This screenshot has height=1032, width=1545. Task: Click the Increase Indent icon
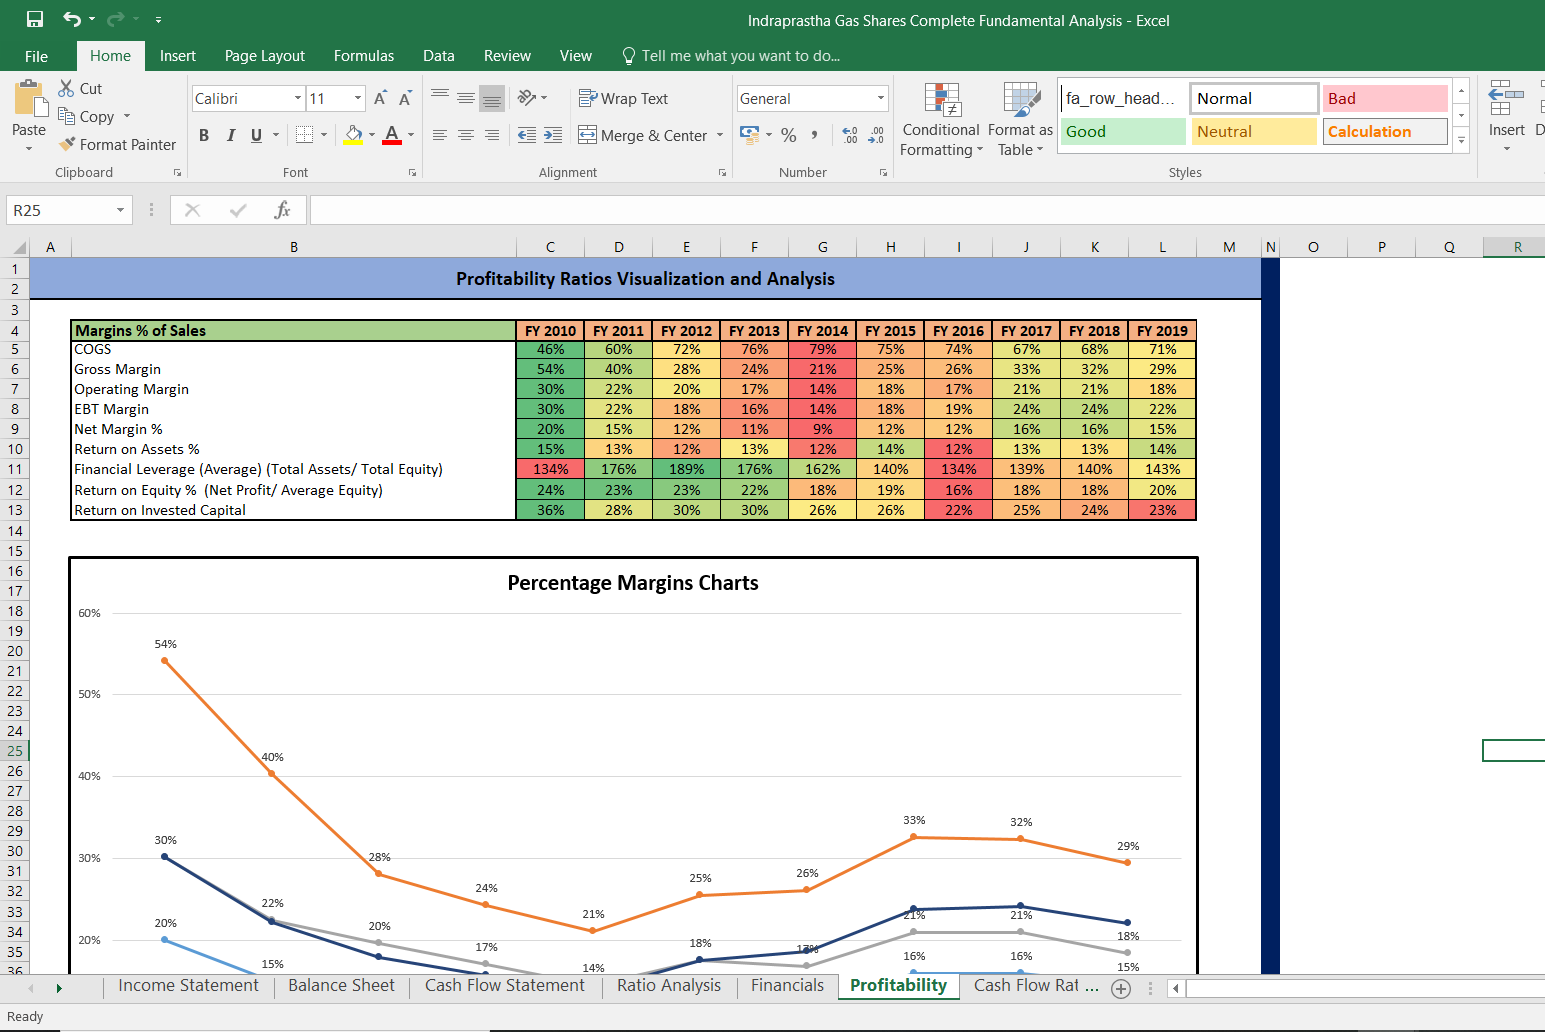pyautogui.click(x=553, y=135)
